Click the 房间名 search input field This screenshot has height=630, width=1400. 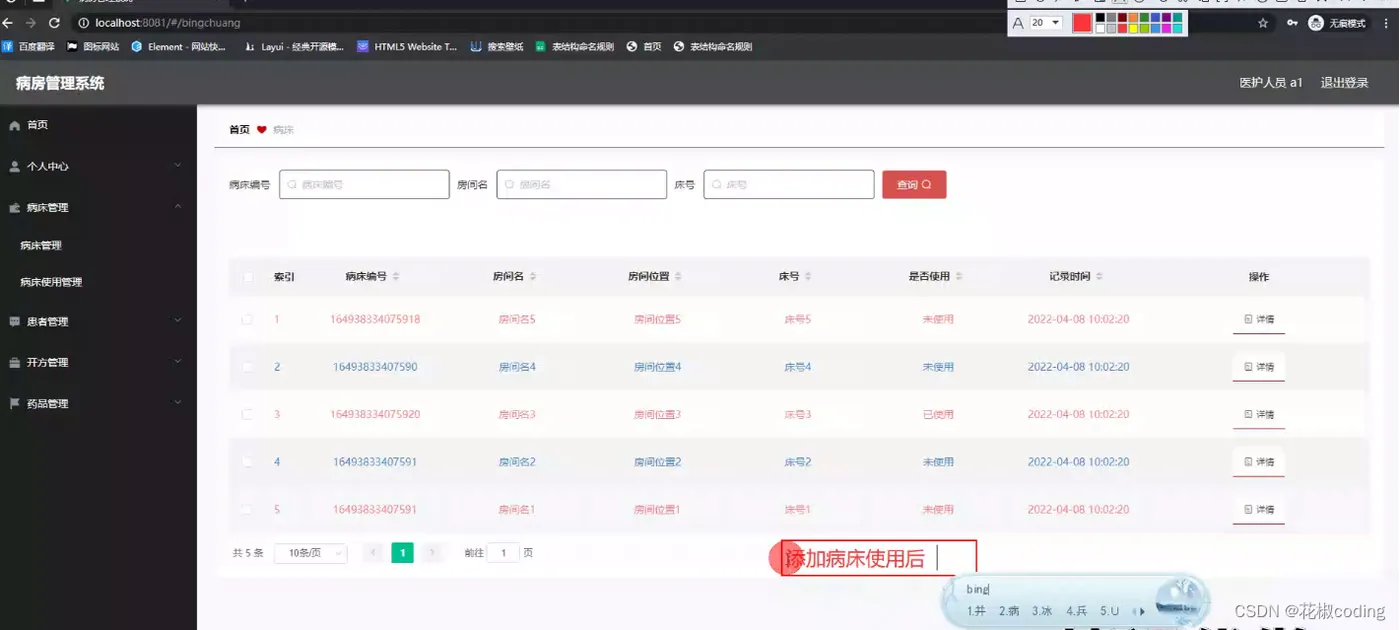(581, 184)
